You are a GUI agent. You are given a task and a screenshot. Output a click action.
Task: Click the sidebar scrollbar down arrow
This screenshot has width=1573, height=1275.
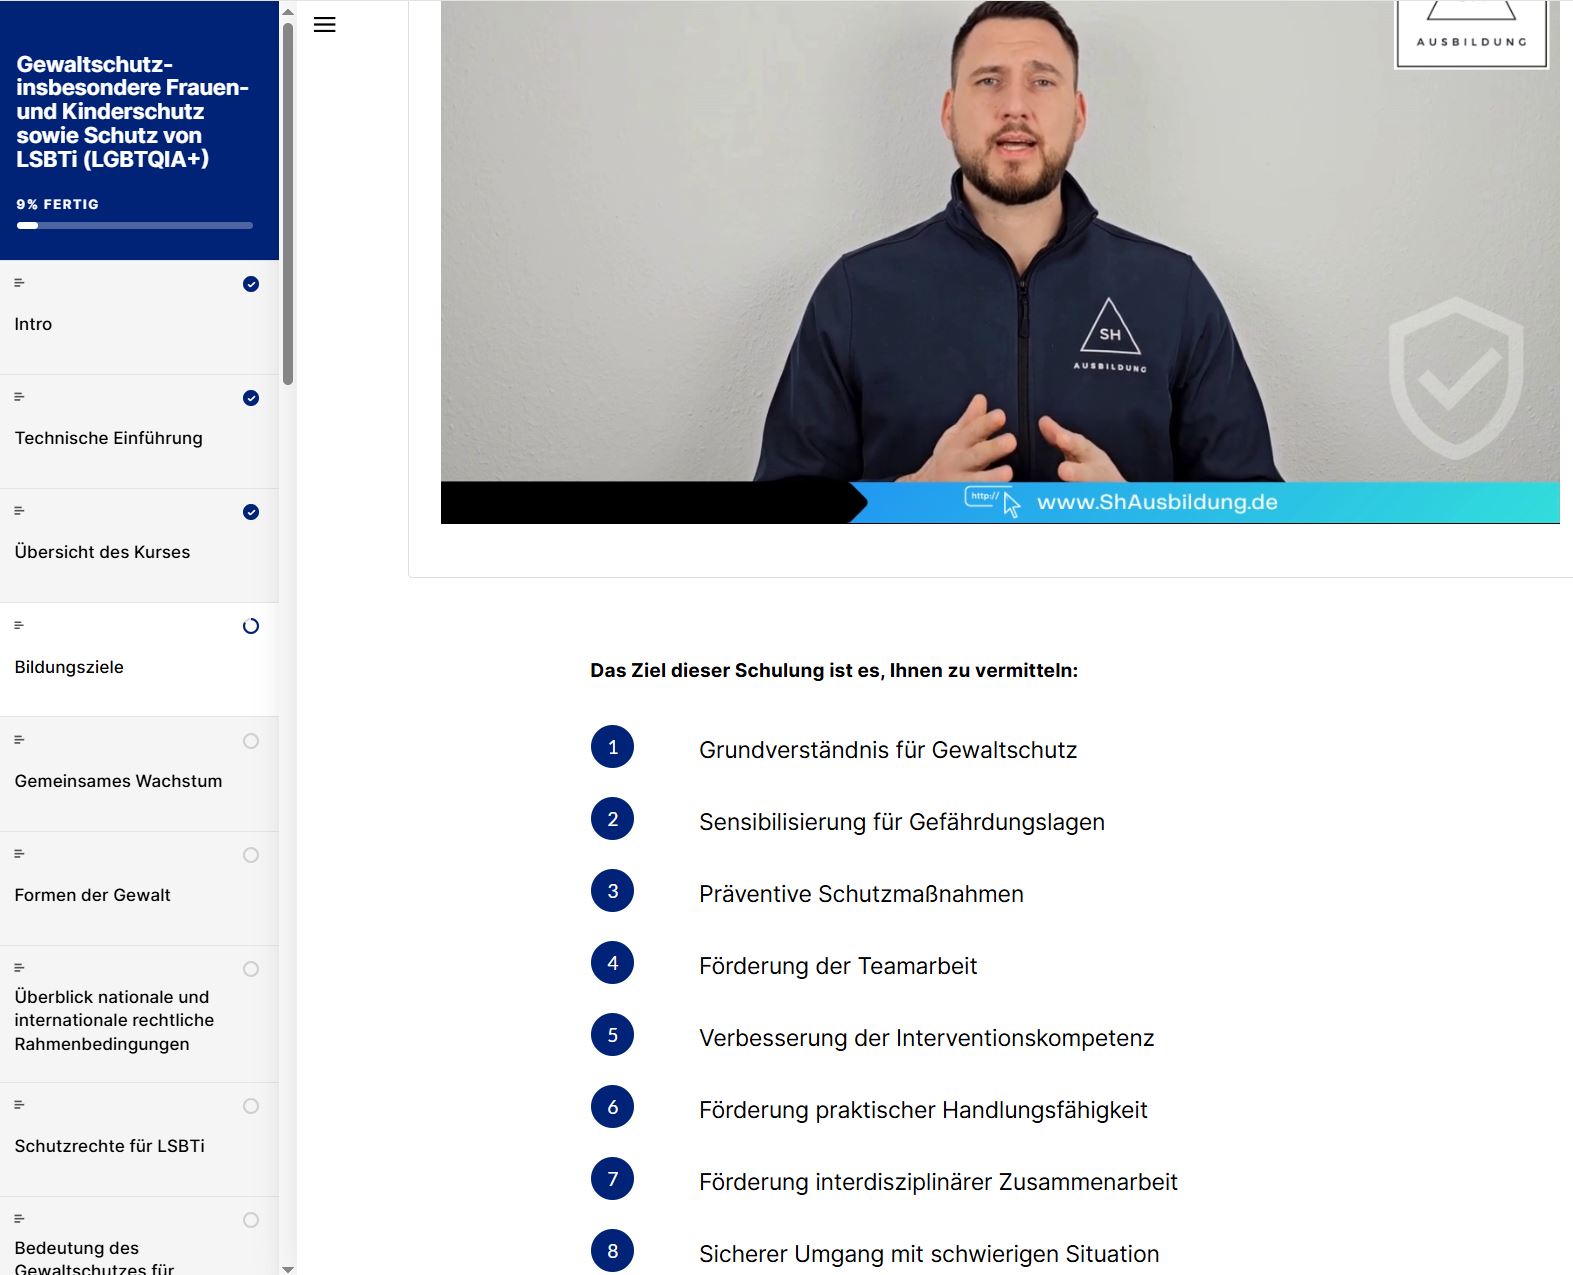(288, 1269)
